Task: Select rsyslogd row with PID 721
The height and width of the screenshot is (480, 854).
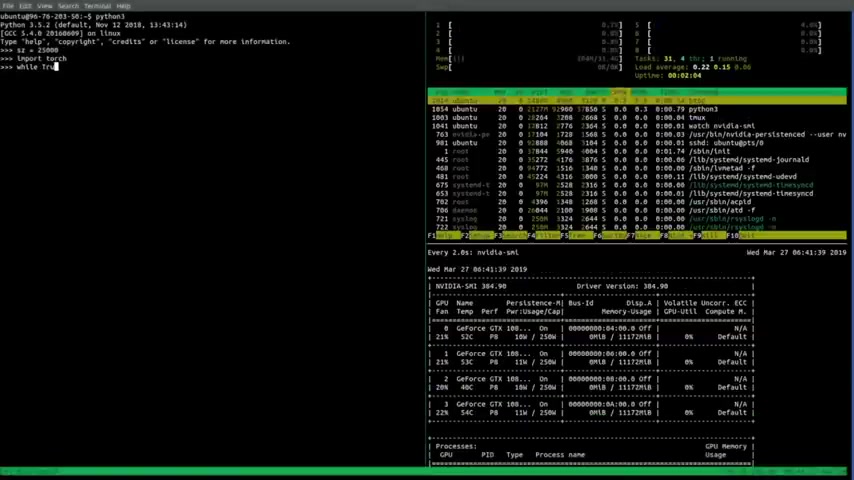Action: (637, 219)
